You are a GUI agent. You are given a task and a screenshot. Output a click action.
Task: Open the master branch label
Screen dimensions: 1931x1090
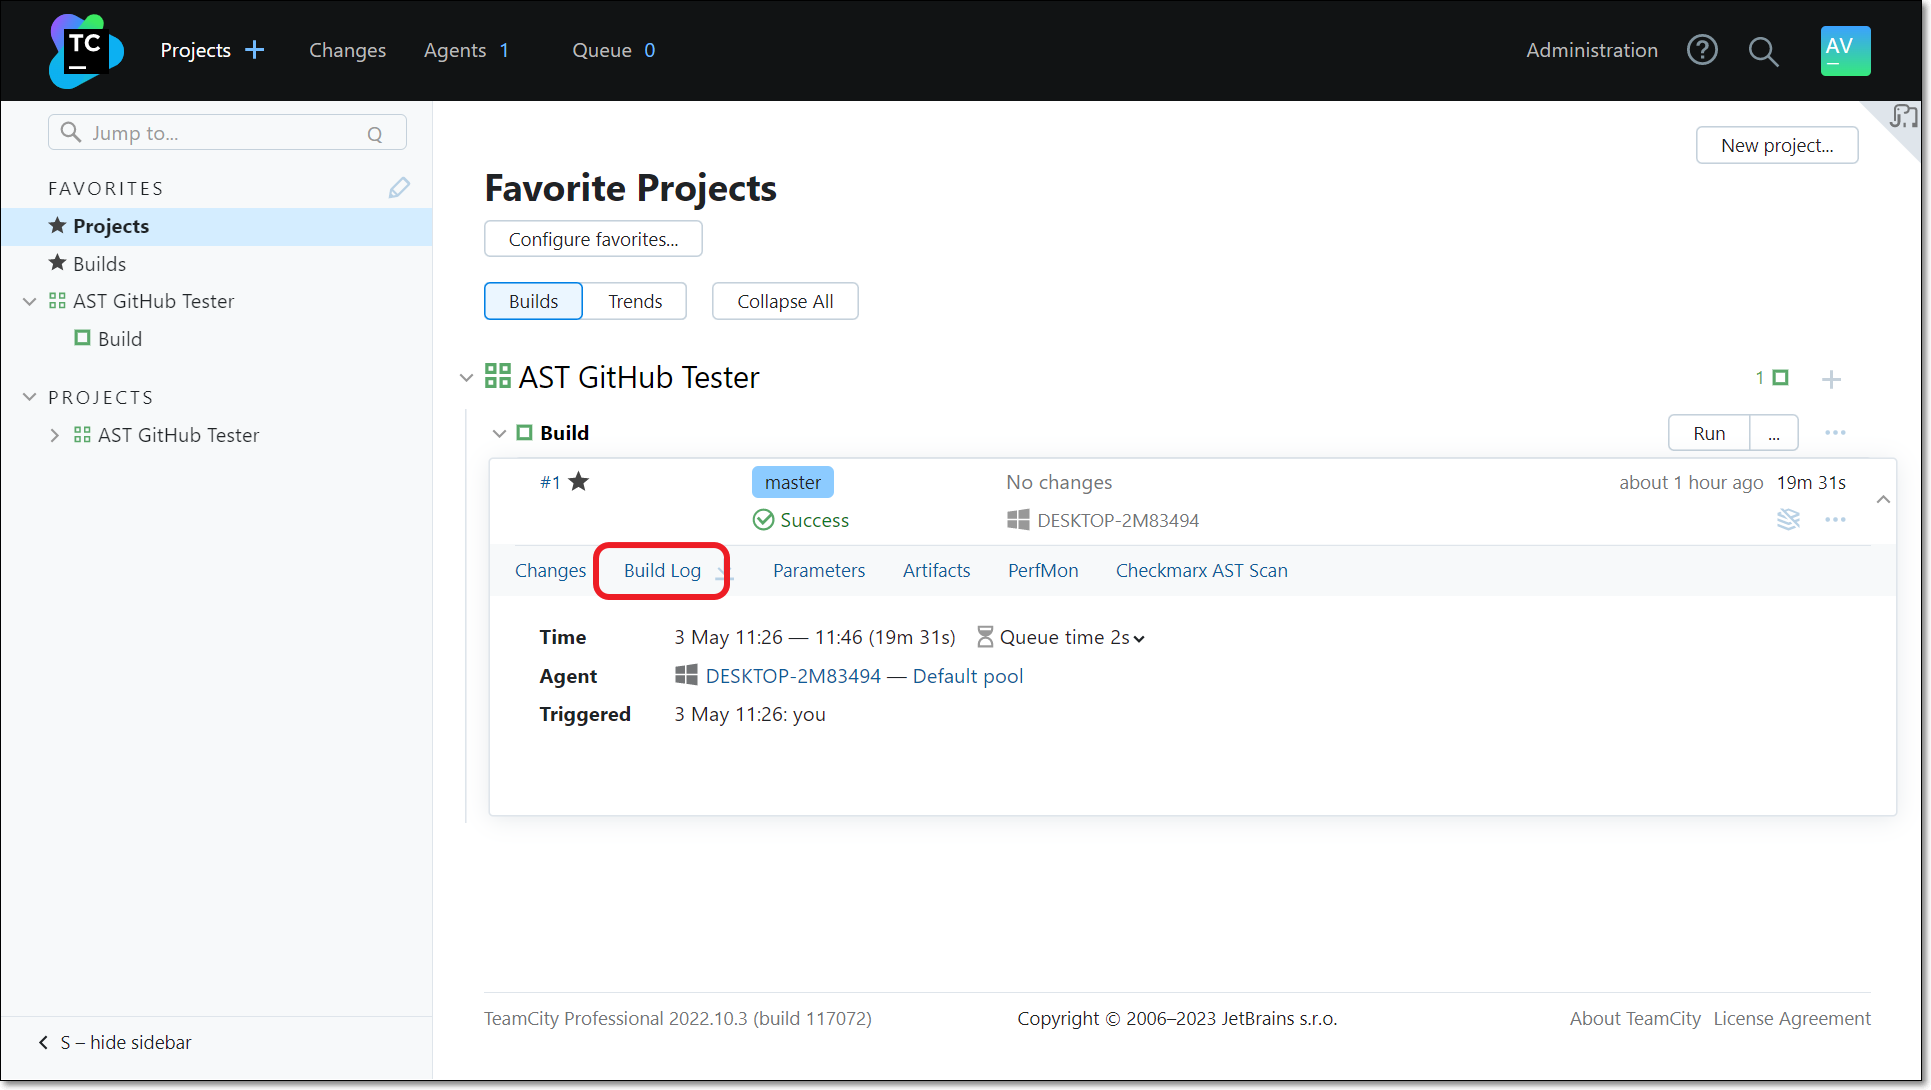[x=793, y=482]
